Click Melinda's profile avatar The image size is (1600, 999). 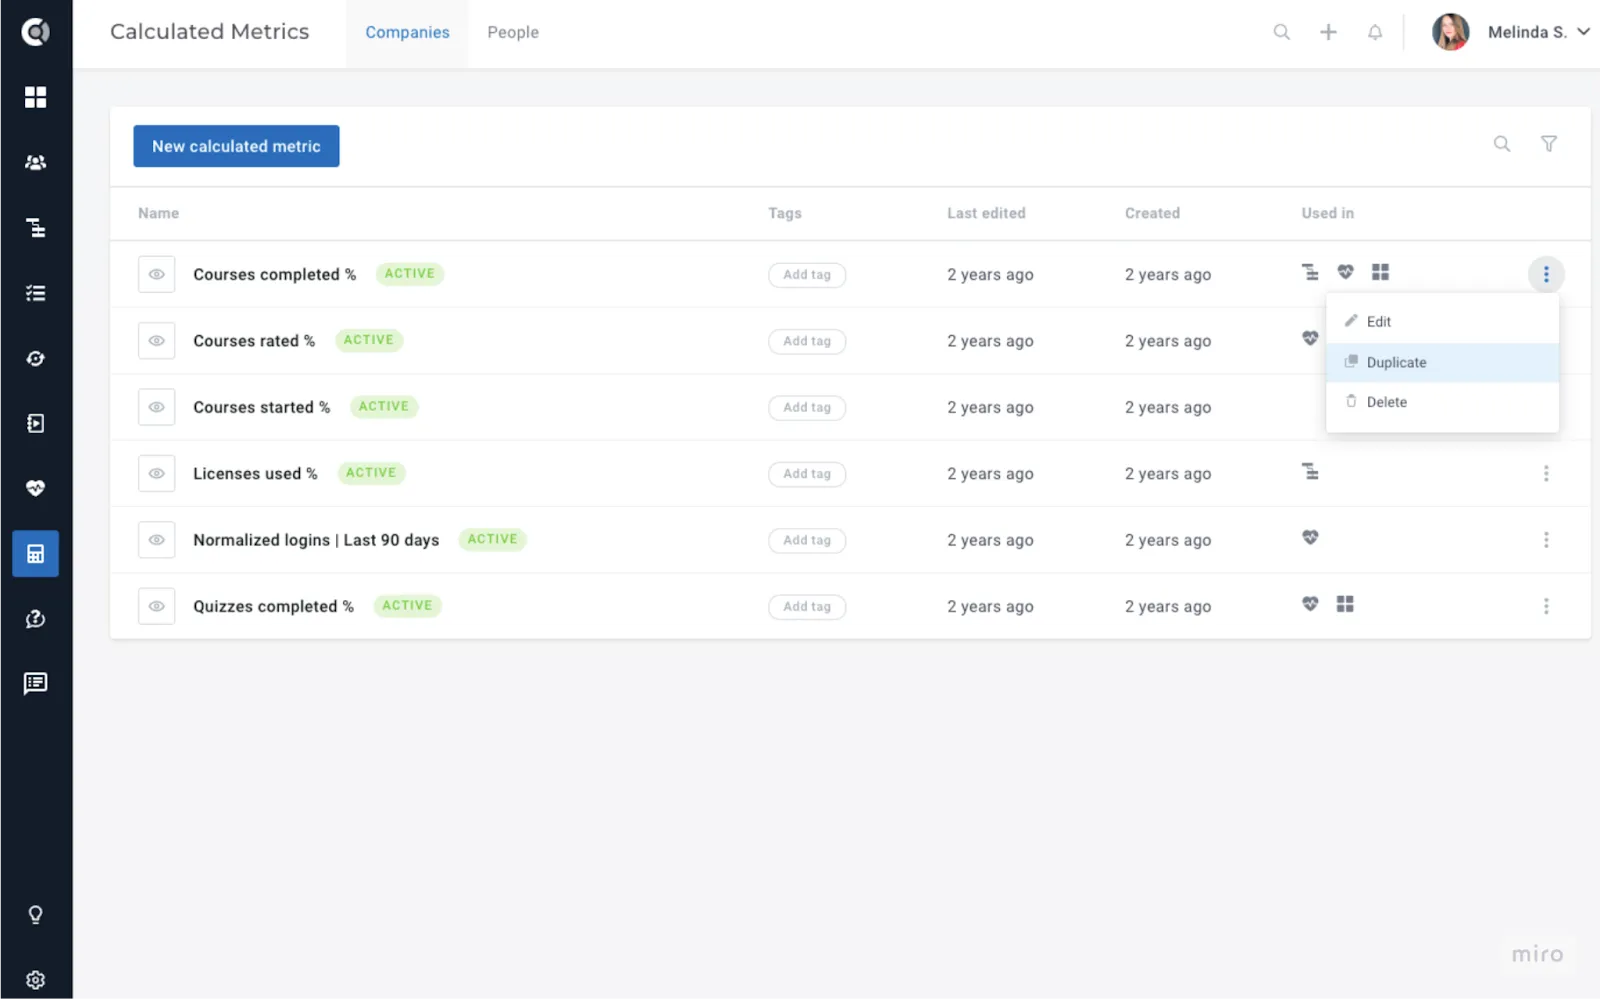(1450, 32)
